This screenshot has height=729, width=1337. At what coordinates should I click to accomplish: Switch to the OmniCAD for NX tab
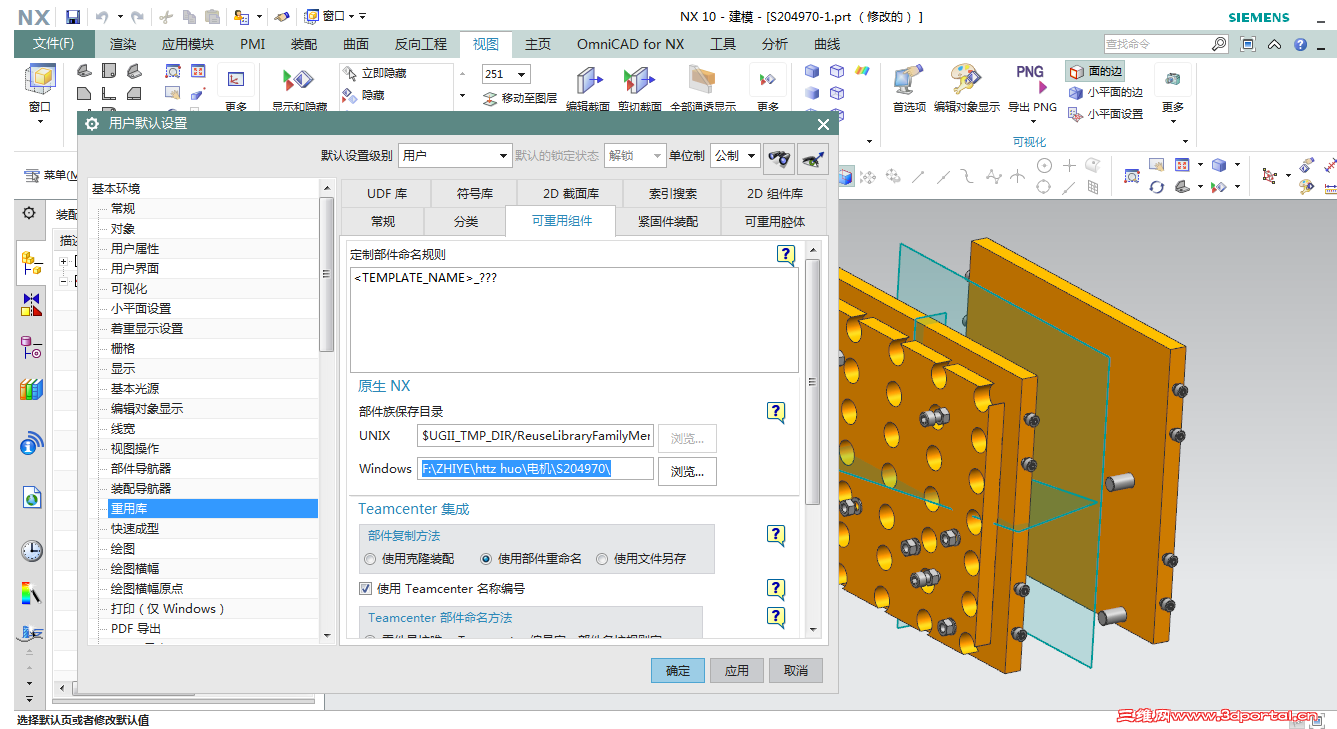(631, 44)
